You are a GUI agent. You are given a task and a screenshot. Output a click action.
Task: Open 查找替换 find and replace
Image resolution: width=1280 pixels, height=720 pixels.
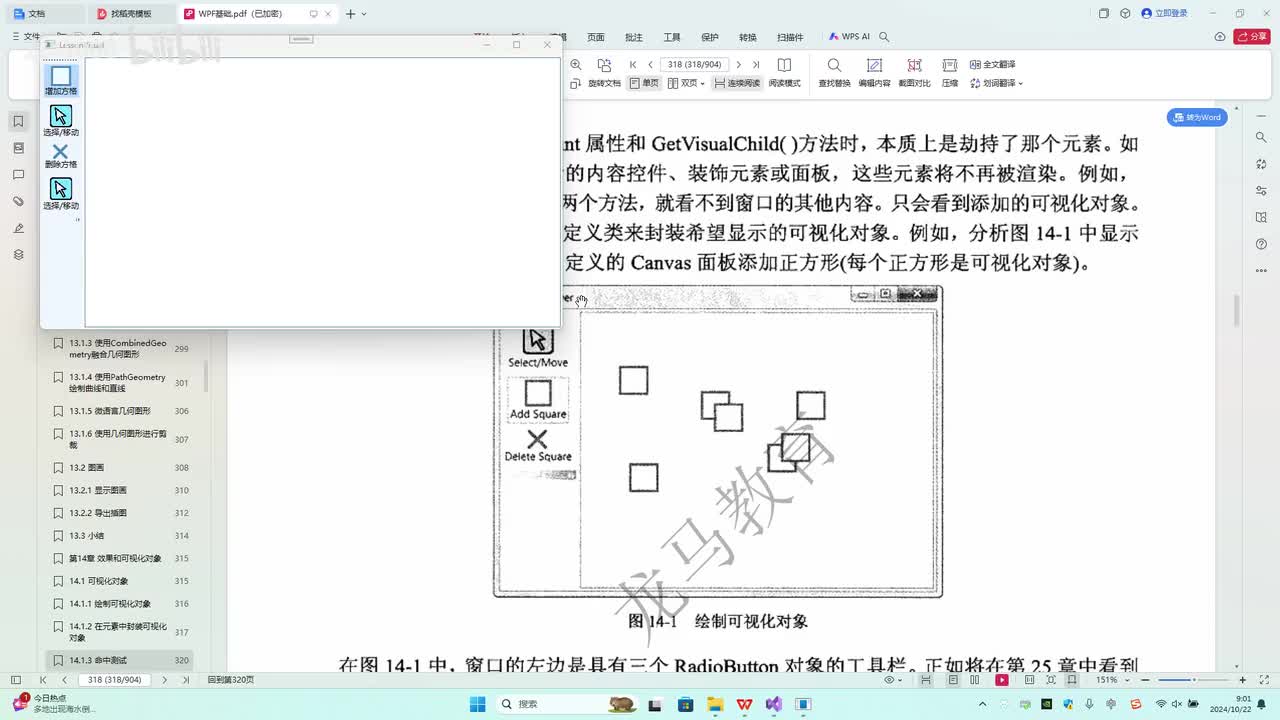pos(834,73)
